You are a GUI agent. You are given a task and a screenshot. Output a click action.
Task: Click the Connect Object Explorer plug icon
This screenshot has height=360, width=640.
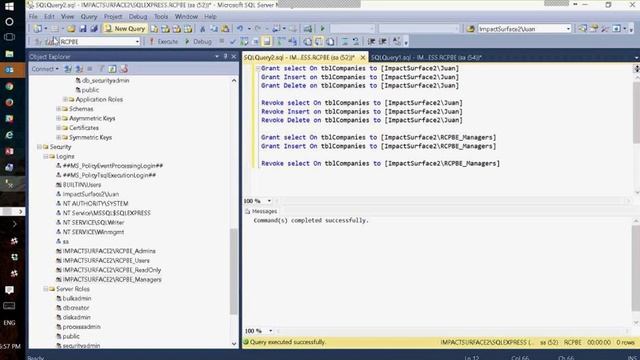point(68,69)
